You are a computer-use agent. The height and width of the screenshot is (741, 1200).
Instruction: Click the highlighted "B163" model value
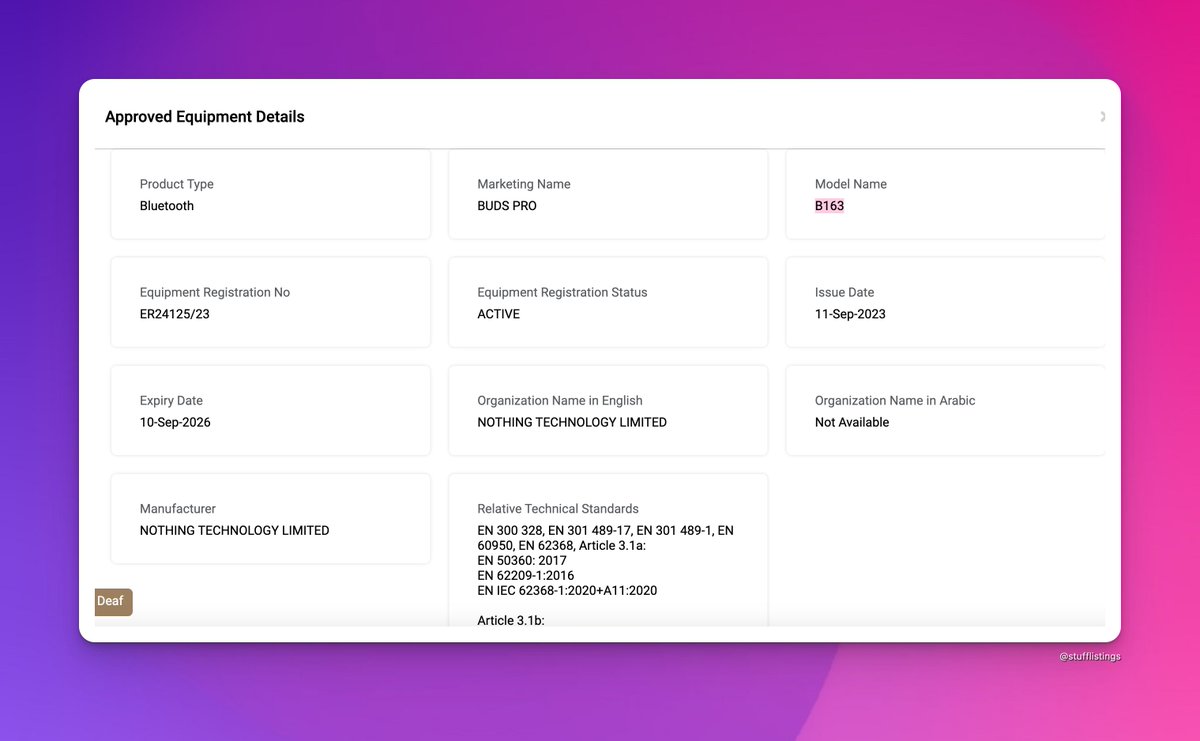[x=830, y=206]
